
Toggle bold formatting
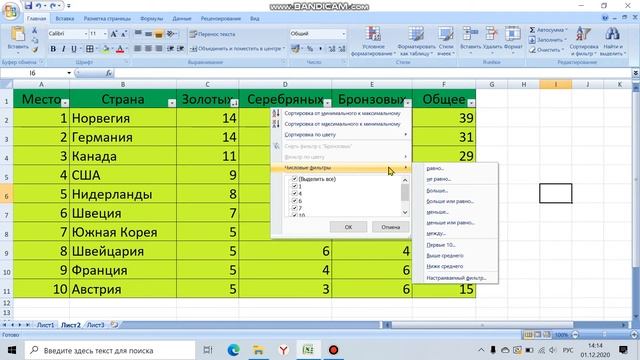tap(53, 49)
